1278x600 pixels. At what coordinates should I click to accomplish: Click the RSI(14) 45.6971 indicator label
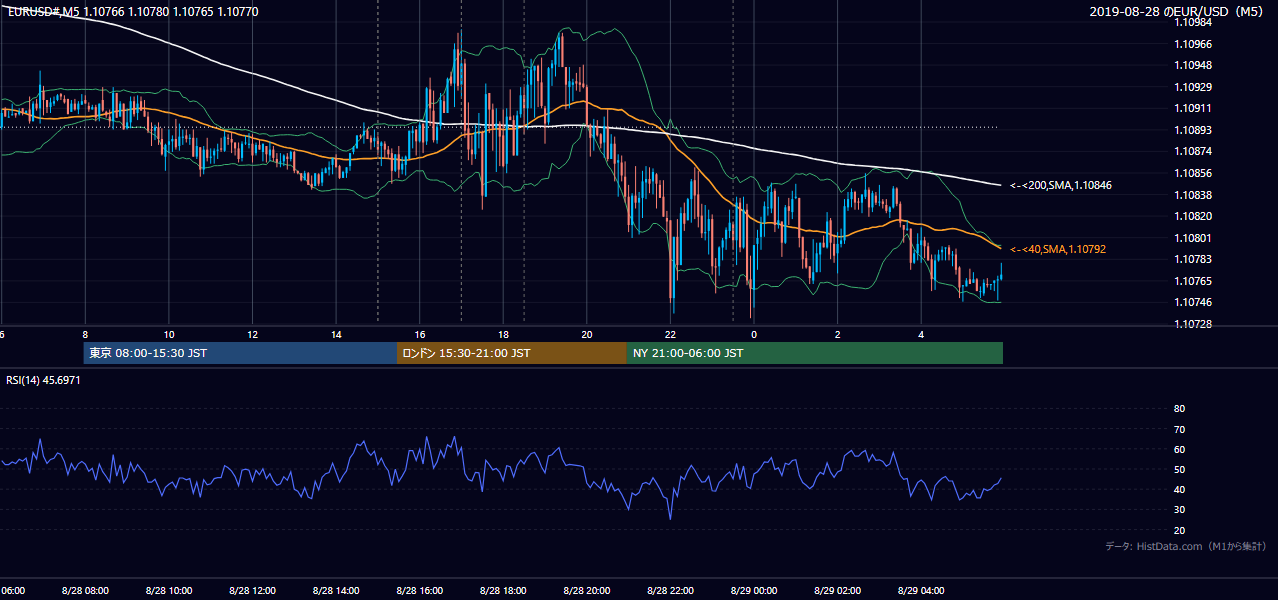tap(43, 380)
